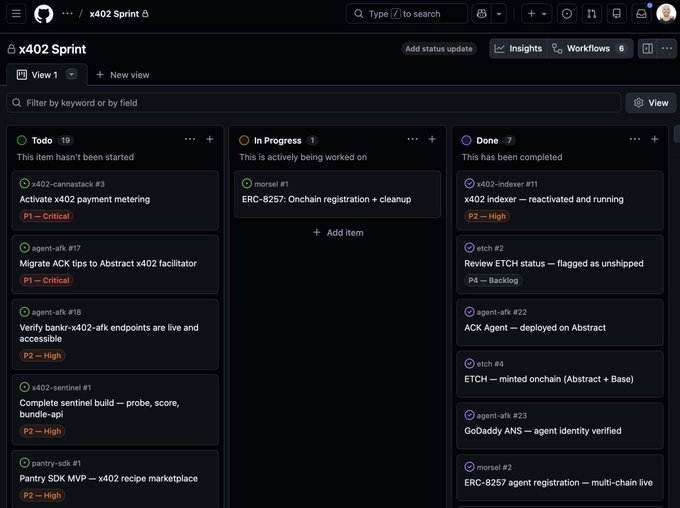
Task: Open the notifications inbox
Action: 641,13
